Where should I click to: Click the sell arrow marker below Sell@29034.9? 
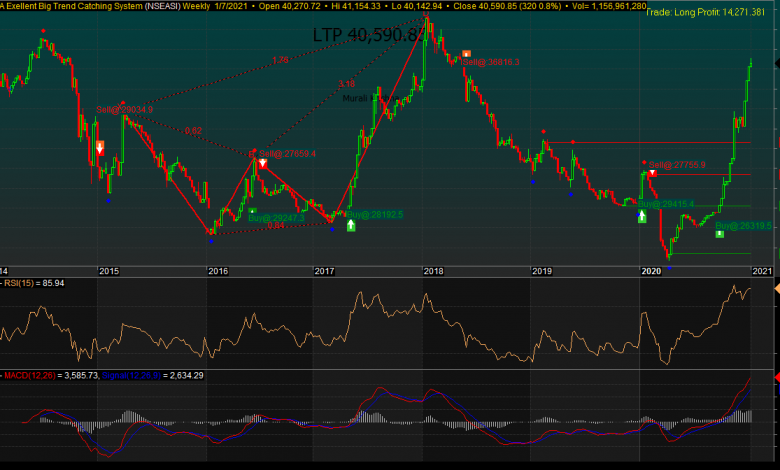pyautogui.click(x=100, y=148)
